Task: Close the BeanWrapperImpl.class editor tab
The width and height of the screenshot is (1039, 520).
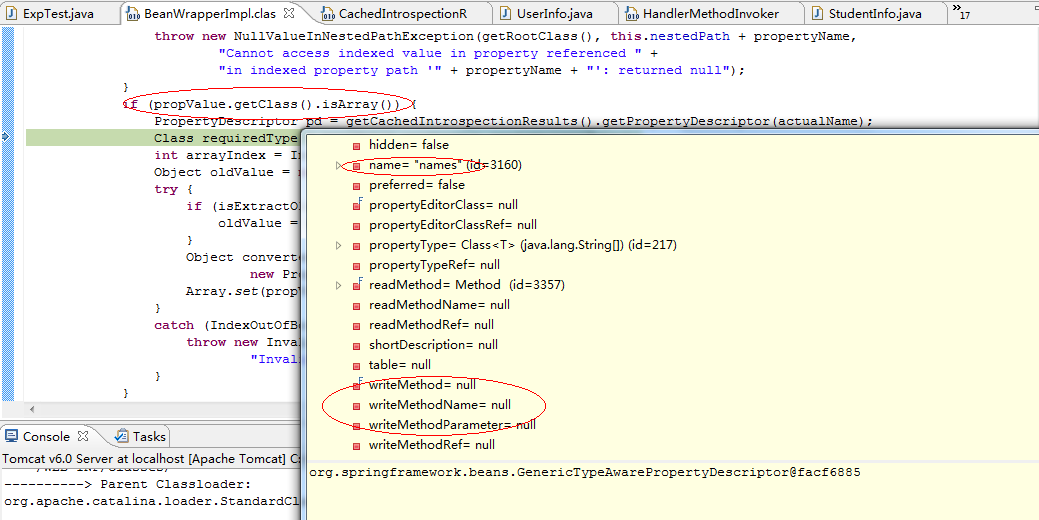Action: pos(288,13)
